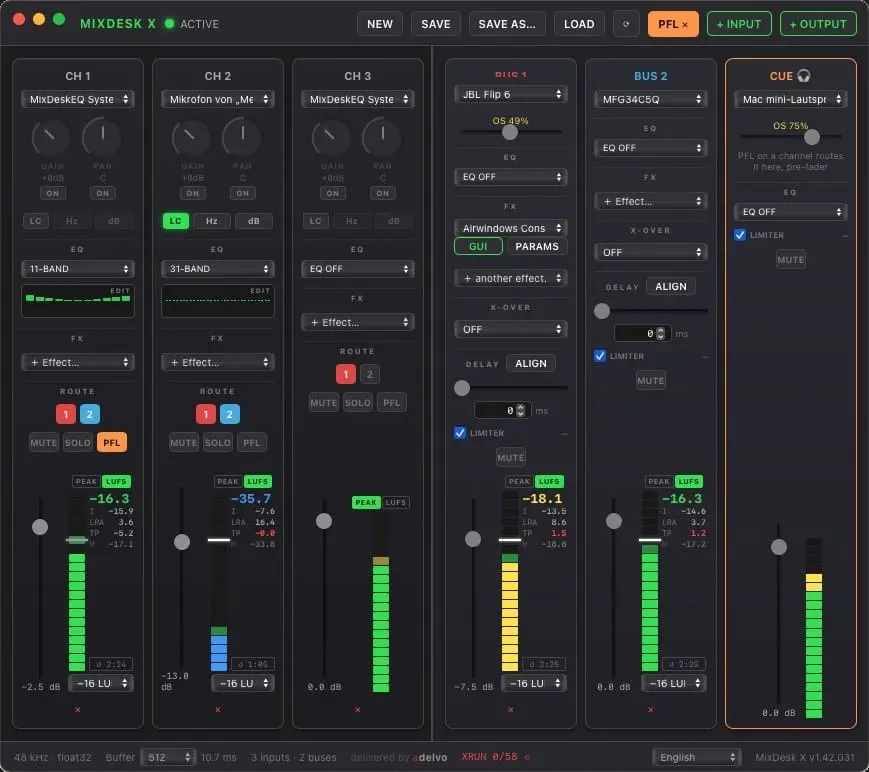
Task: Click the CH 3 pan knob
Action: 382,136
